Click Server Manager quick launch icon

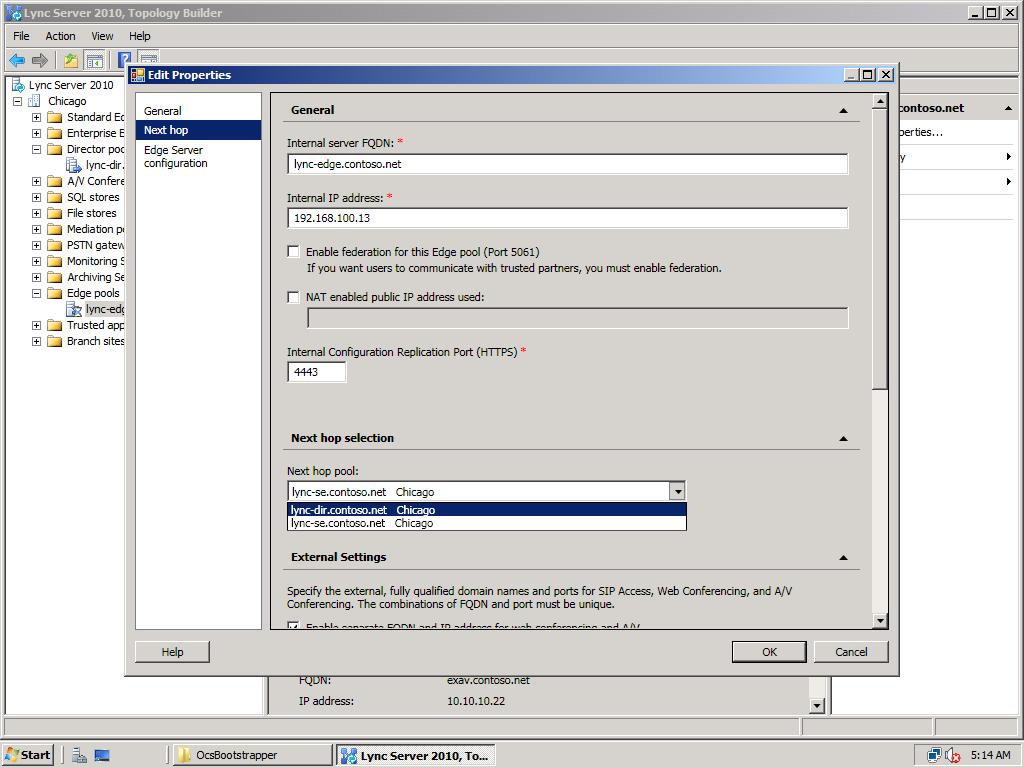tap(80, 755)
